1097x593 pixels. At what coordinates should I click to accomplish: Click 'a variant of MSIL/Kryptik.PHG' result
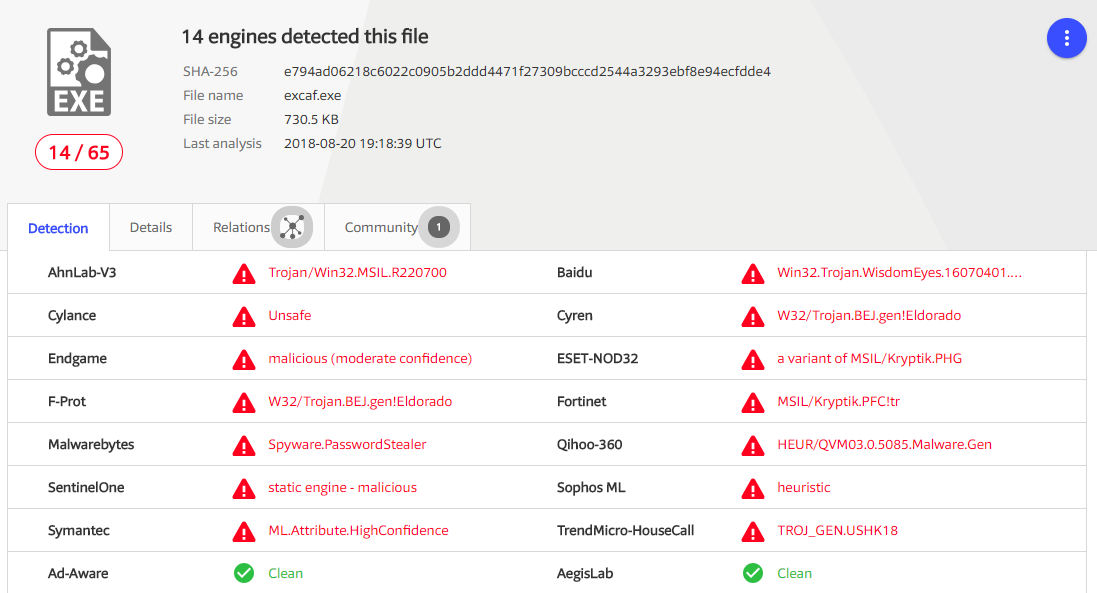(x=869, y=359)
